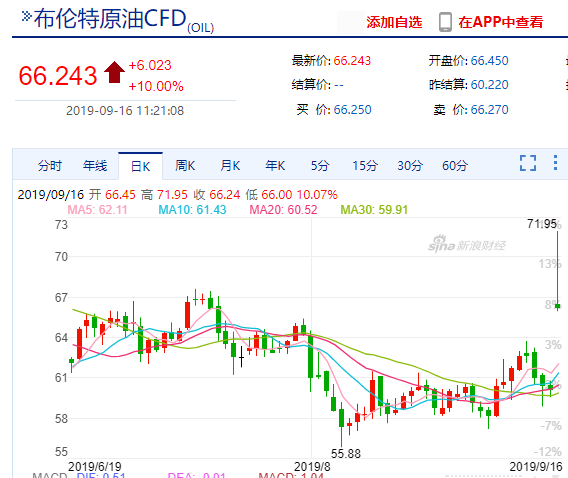Click the 73 price axis label
The image size is (568, 478).
(x=61, y=225)
